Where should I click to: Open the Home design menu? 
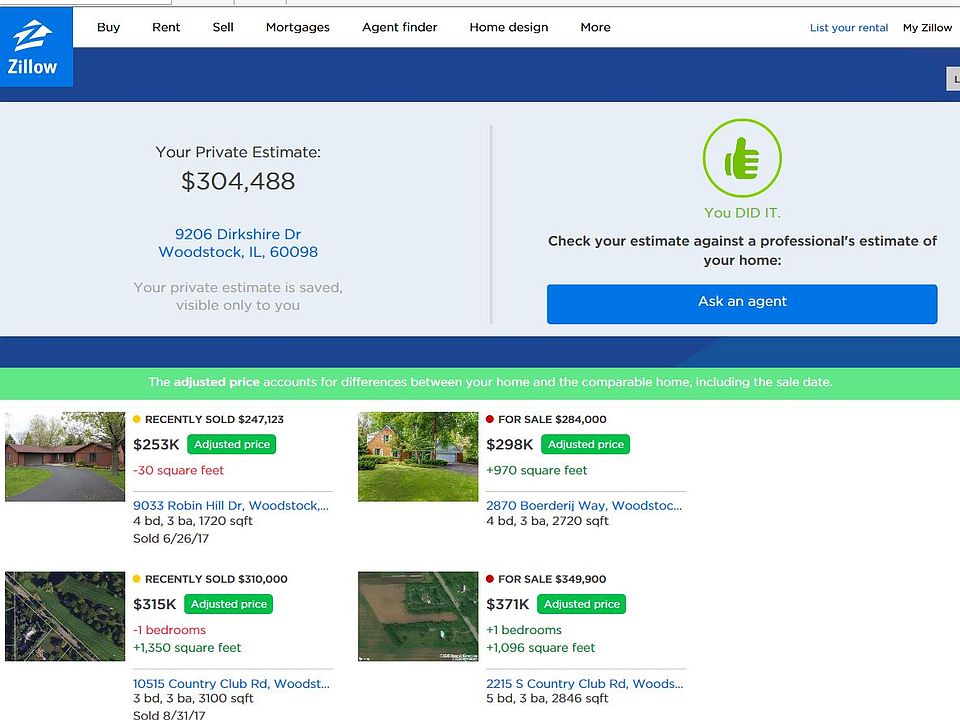(x=509, y=28)
